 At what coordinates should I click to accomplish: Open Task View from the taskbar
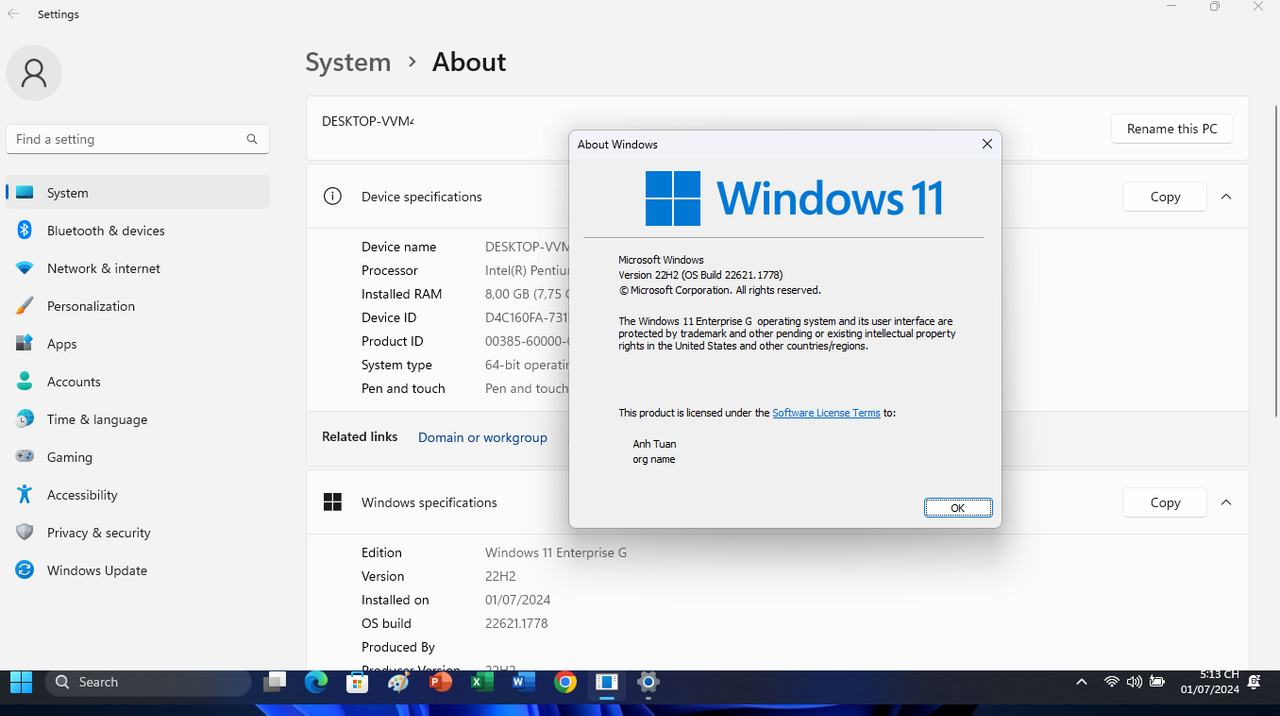[x=275, y=682]
